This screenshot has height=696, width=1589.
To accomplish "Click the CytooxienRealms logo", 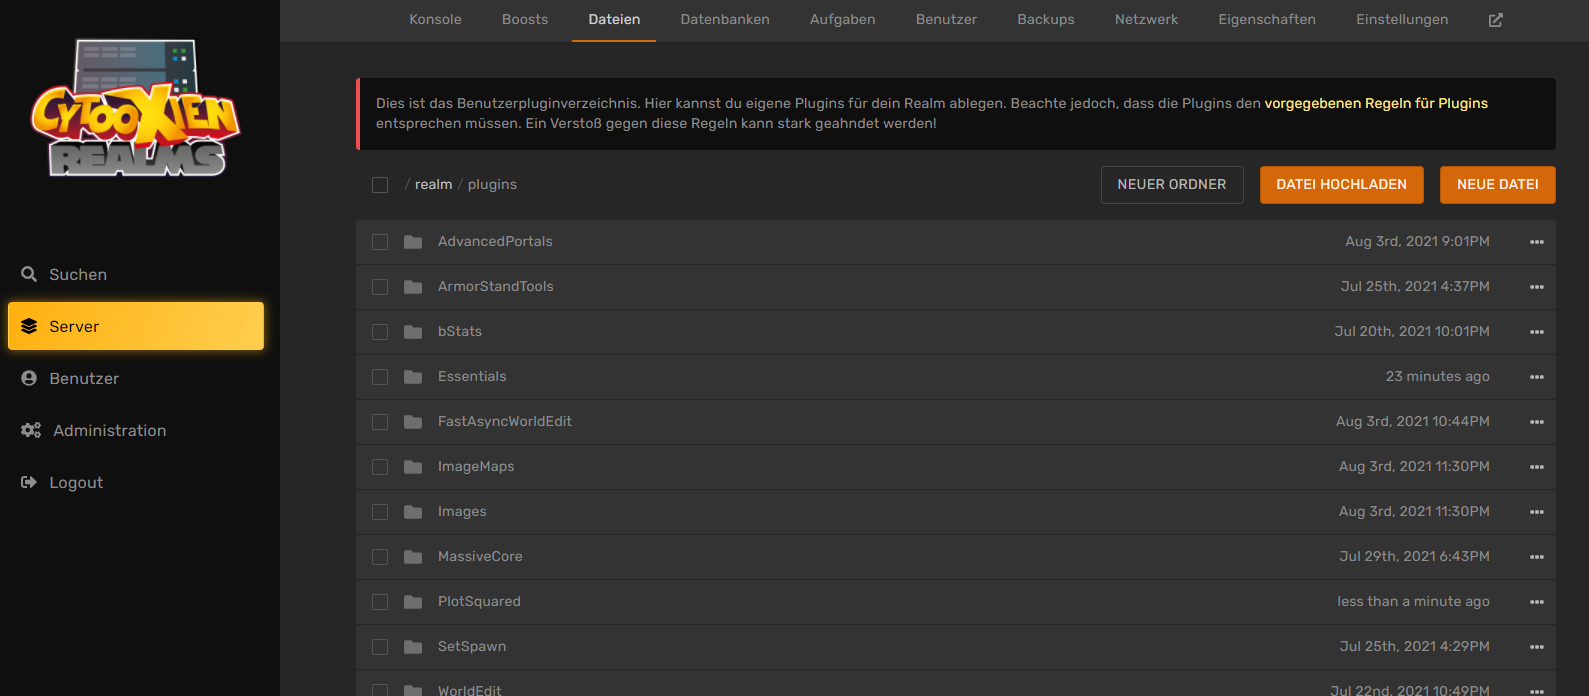I will pyautogui.click(x=135, y=108).
